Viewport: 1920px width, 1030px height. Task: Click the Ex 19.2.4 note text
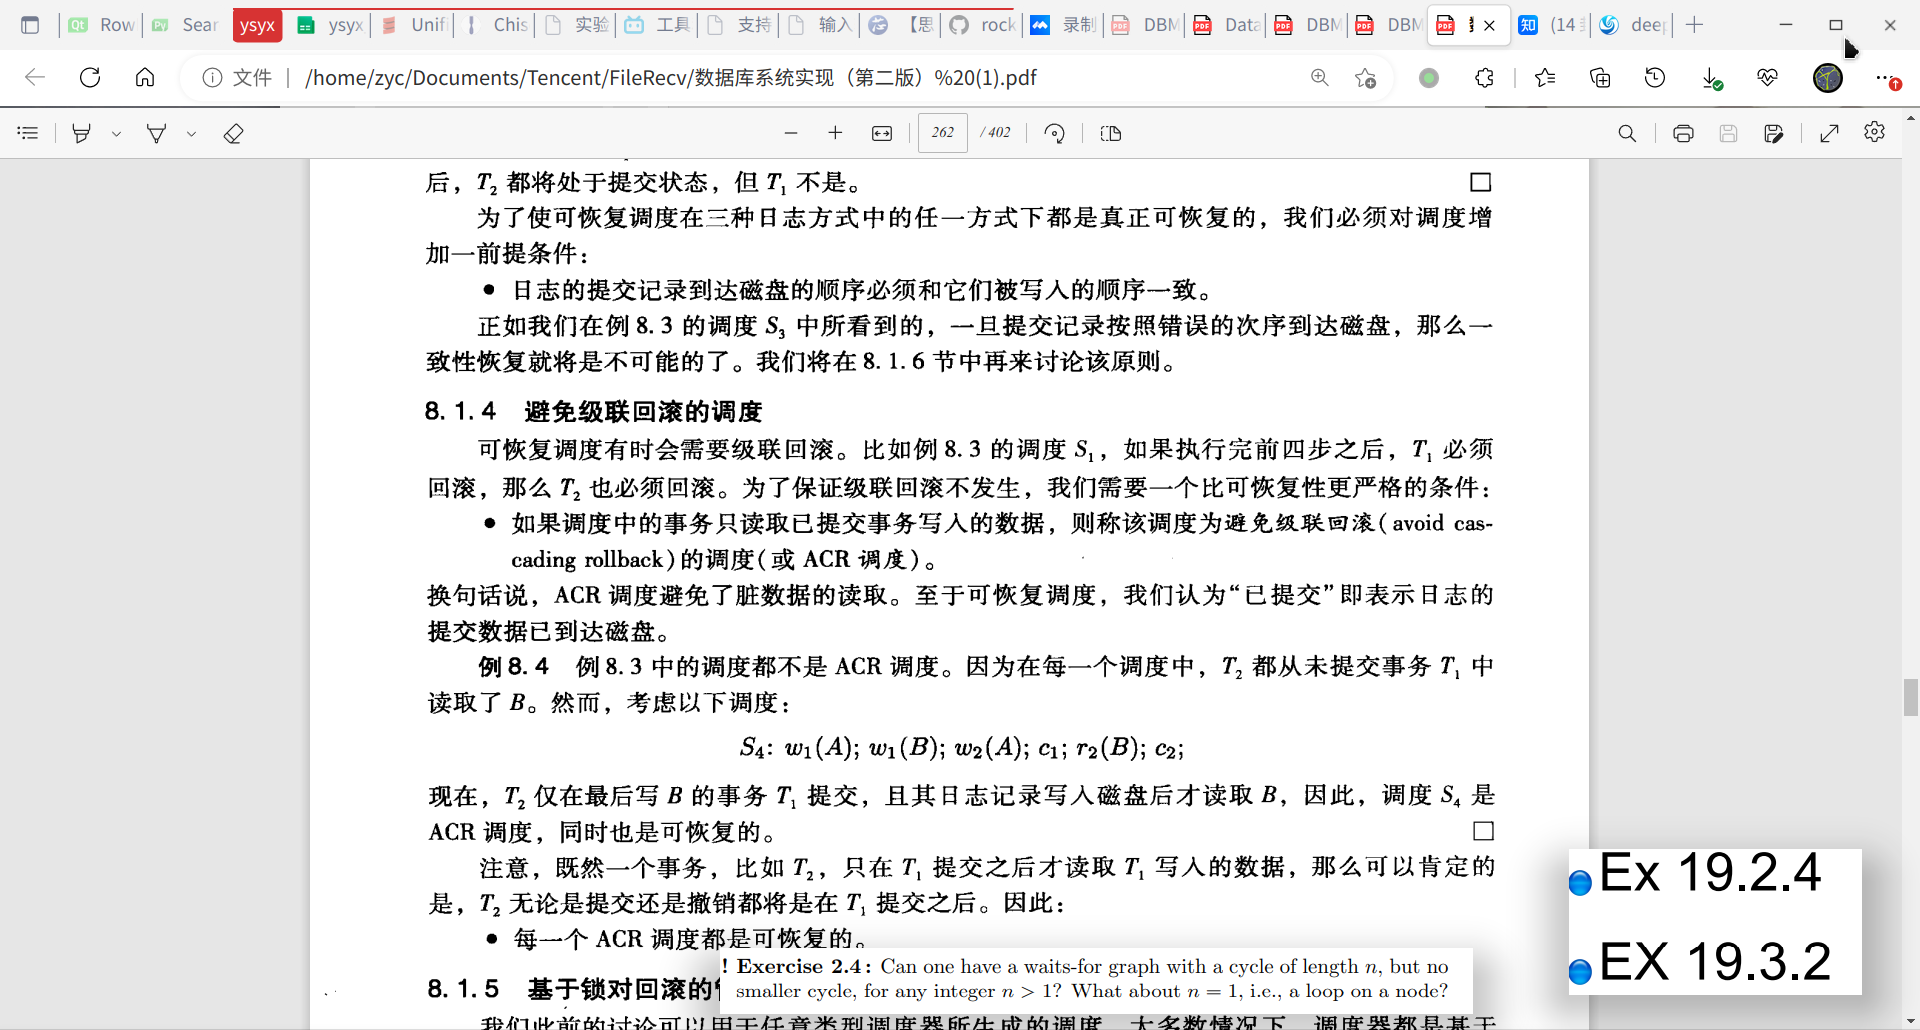(x=1709, y=873)
